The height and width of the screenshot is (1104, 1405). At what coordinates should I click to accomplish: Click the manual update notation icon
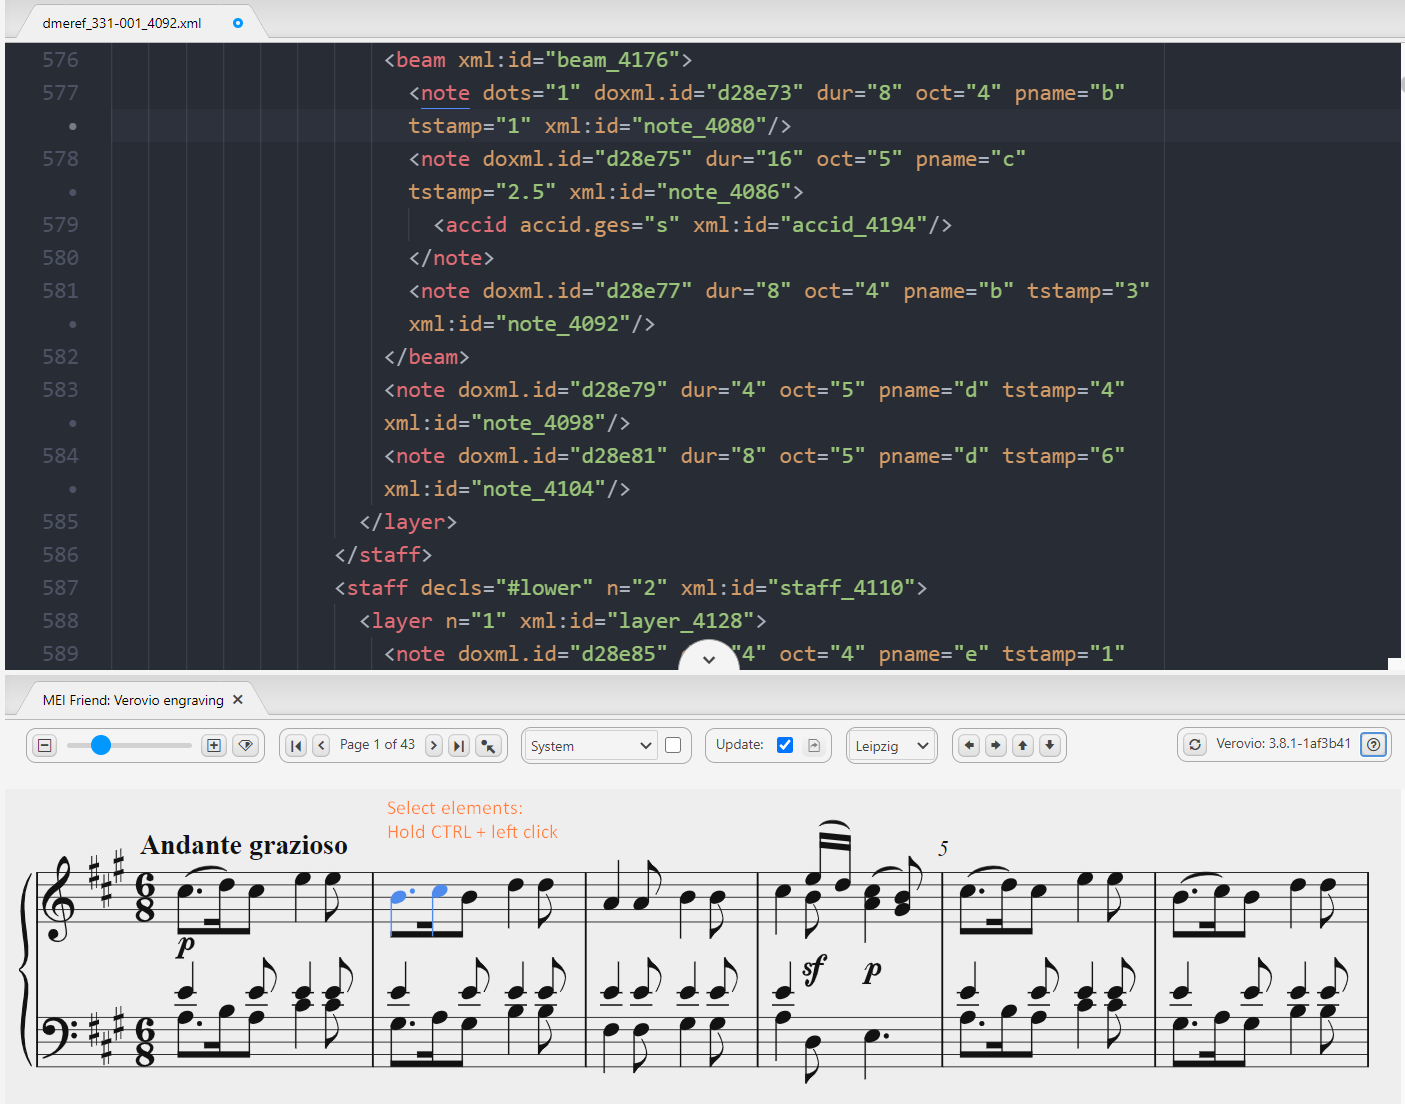pos(814,745)
